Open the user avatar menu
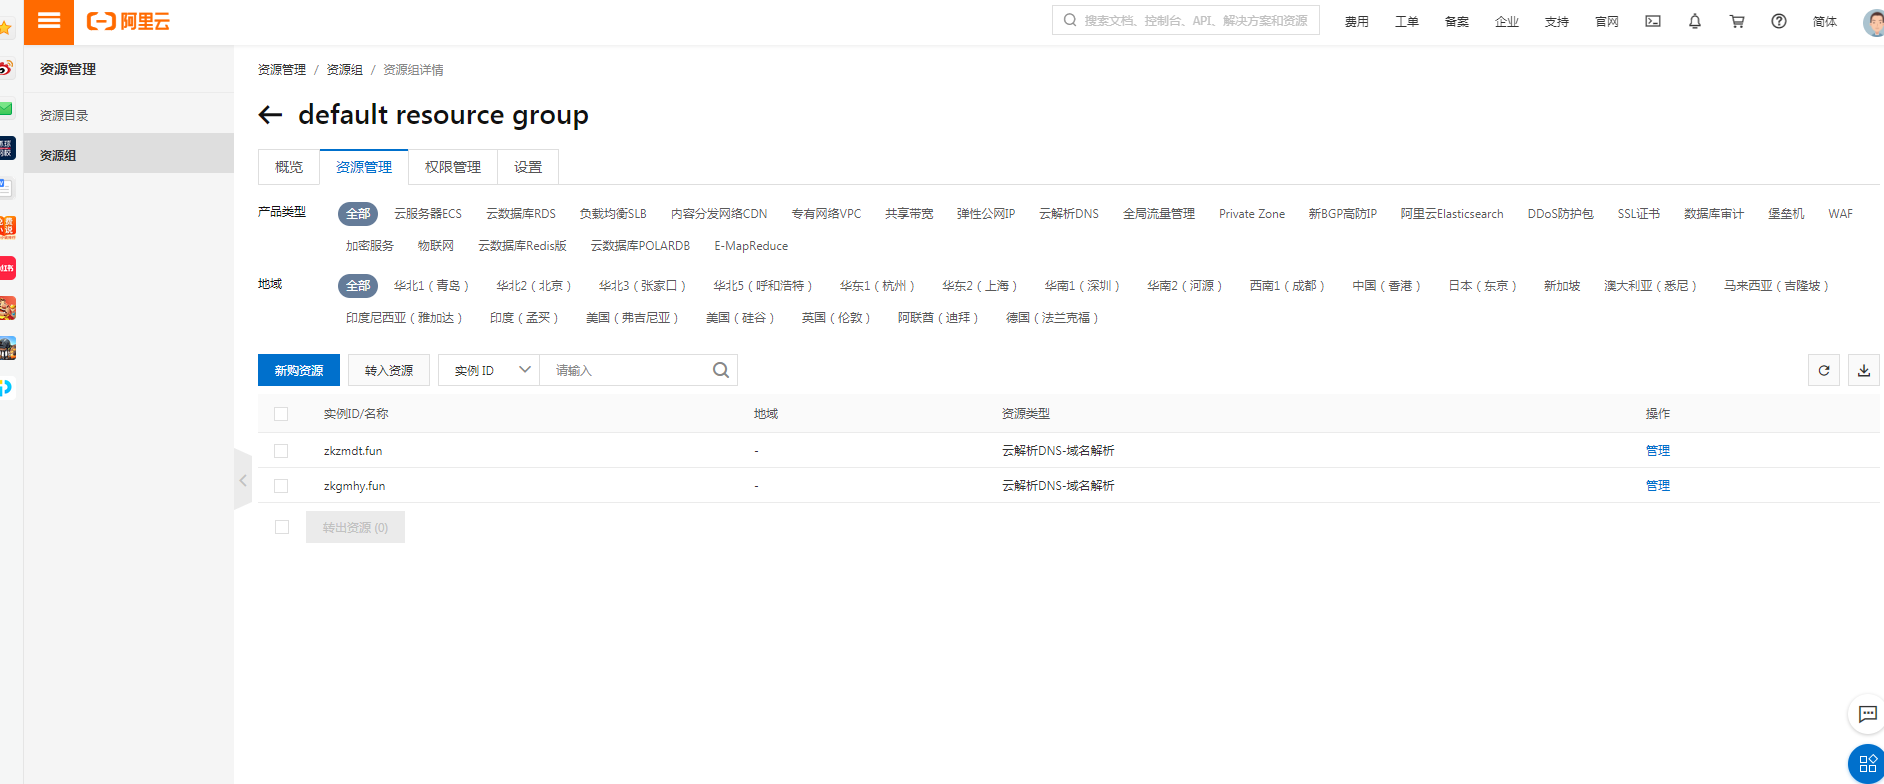The width and height of the screenshot is (1884, 784). [x=1874, y=22]
